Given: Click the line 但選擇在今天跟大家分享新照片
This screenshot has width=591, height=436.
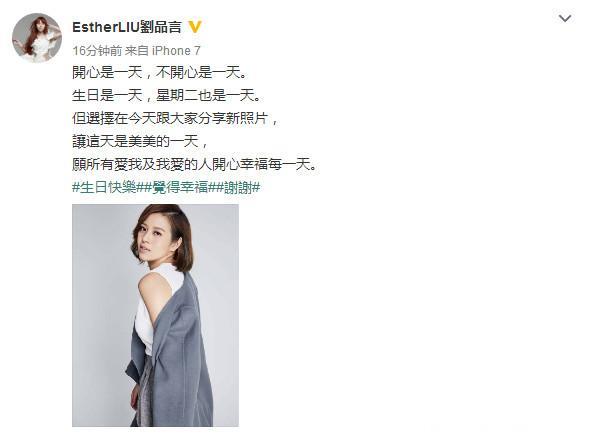Looking at the screenshot, I should tap(175, 118).
